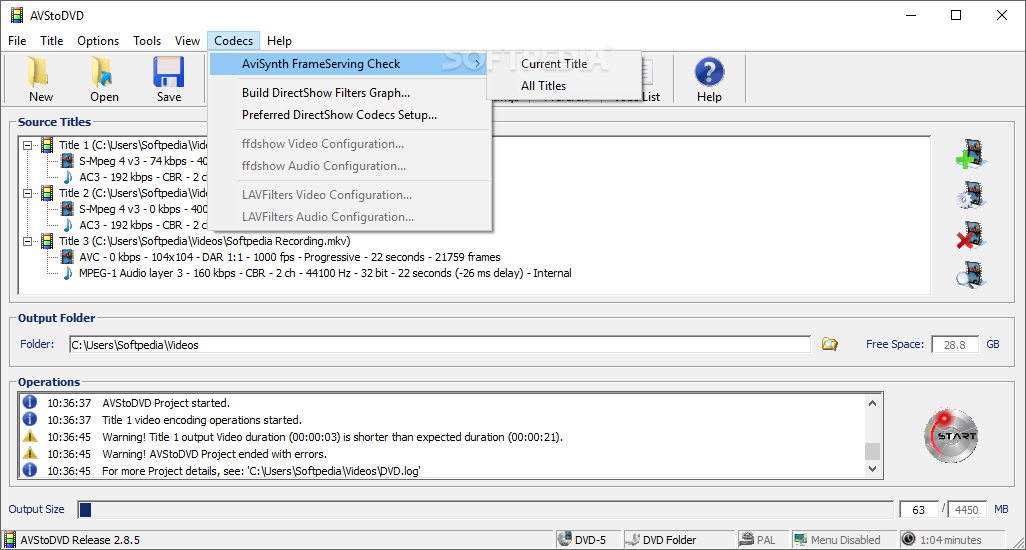Close the Codecs menu
Screen dimensions: 1026x550
coord(234,41)
